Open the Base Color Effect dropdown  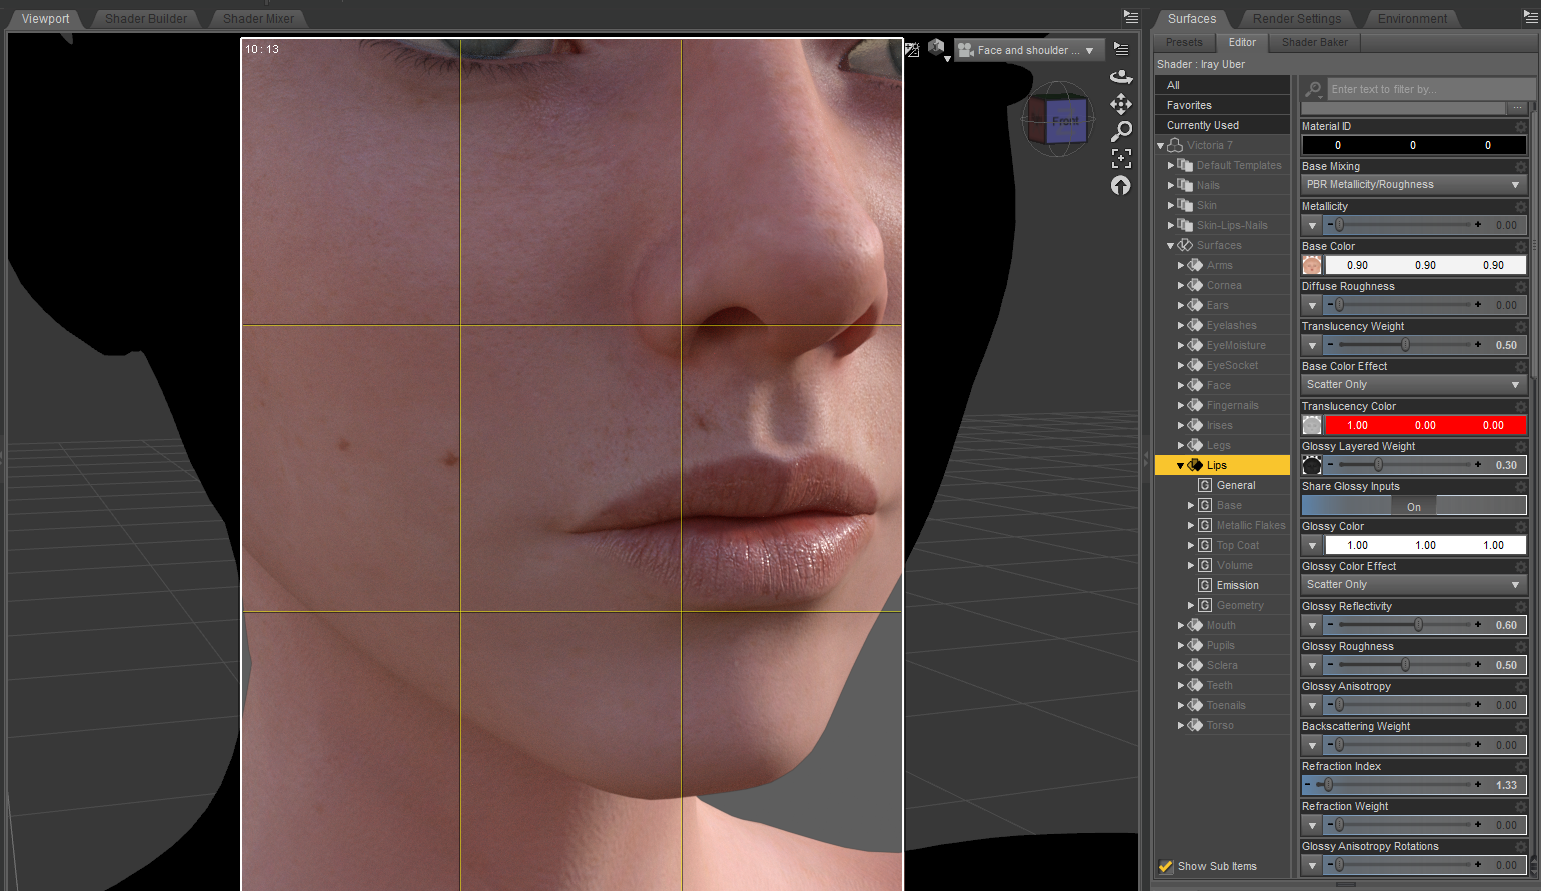click(x=1414, y=385)
